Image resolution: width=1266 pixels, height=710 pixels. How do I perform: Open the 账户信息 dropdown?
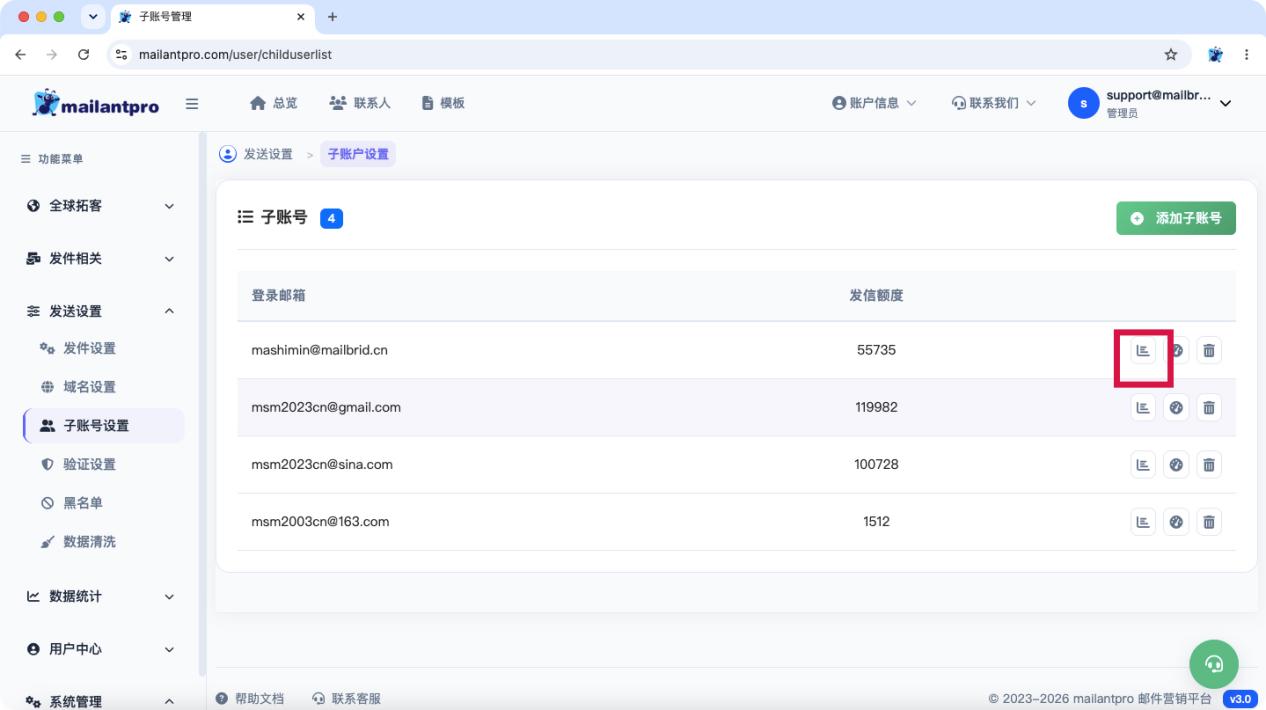[x=874, y=103]
